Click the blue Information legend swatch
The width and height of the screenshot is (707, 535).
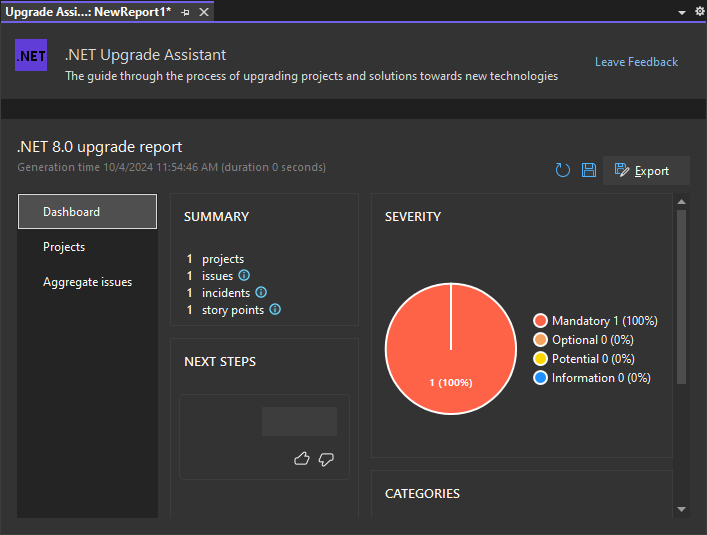[541, 378]
